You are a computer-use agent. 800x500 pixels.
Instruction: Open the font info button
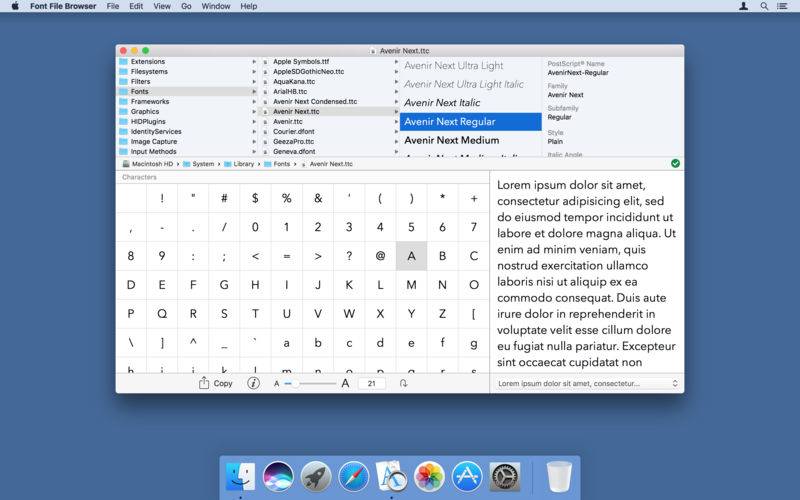coord(253,383)
